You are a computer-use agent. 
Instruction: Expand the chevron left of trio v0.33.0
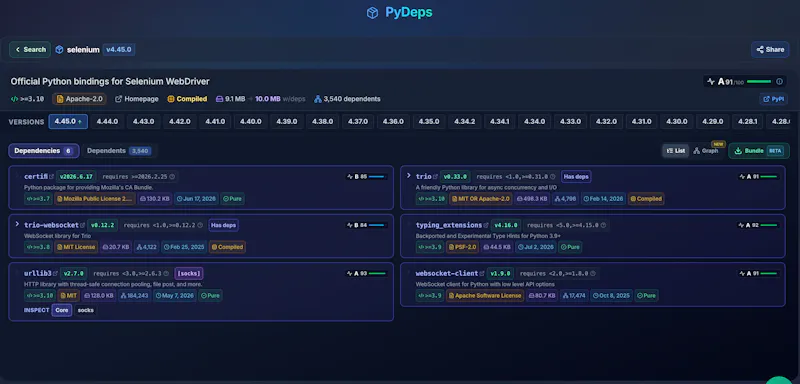409,175
